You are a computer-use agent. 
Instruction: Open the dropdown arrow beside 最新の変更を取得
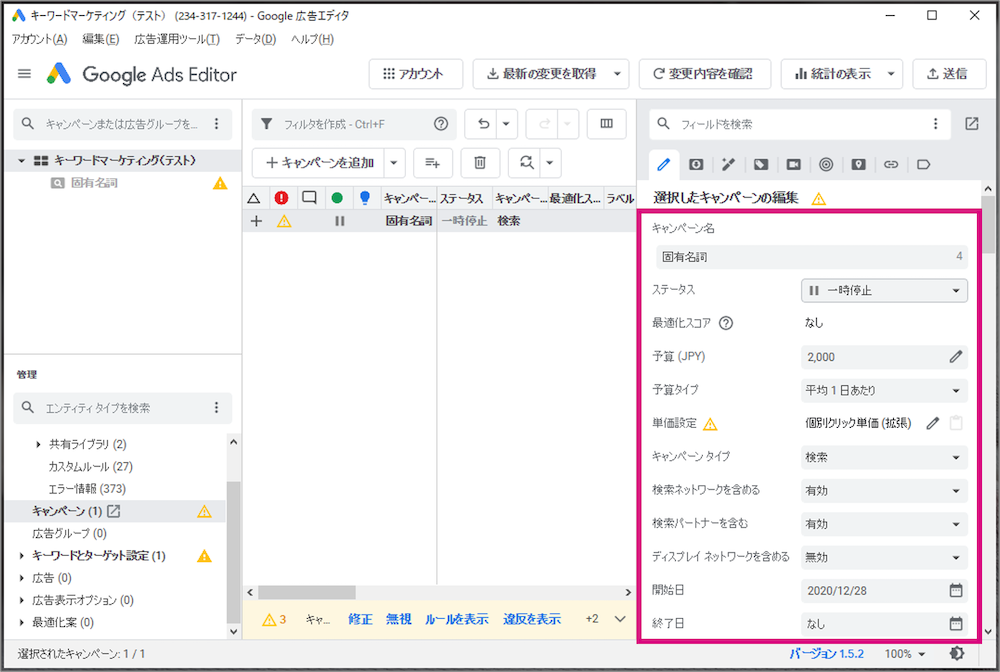(617, 74)
